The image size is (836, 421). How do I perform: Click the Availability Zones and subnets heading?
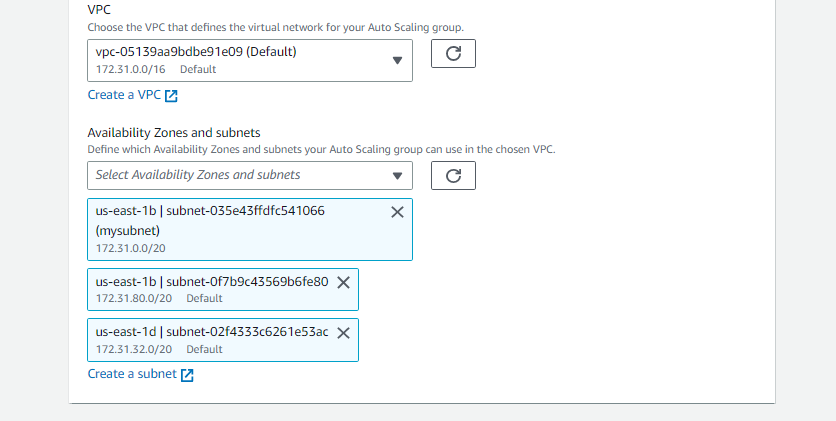pyautogui.click(x=174, y=133)
